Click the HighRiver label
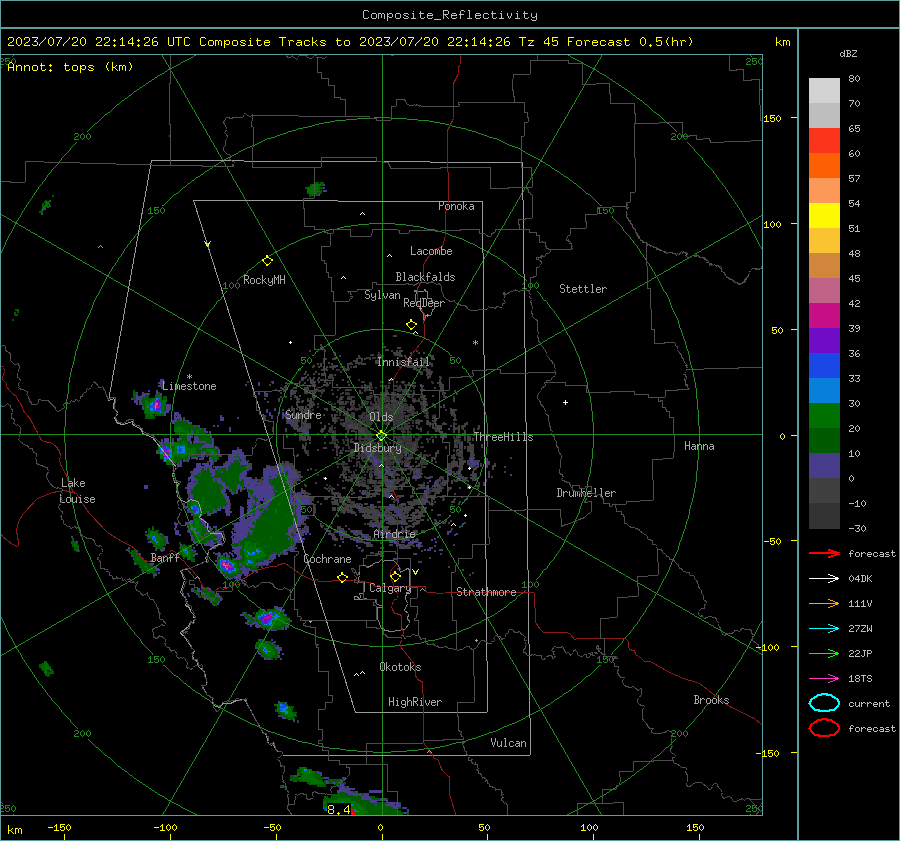The height and width of the screenshot is (841, 900). coord(415,702)
